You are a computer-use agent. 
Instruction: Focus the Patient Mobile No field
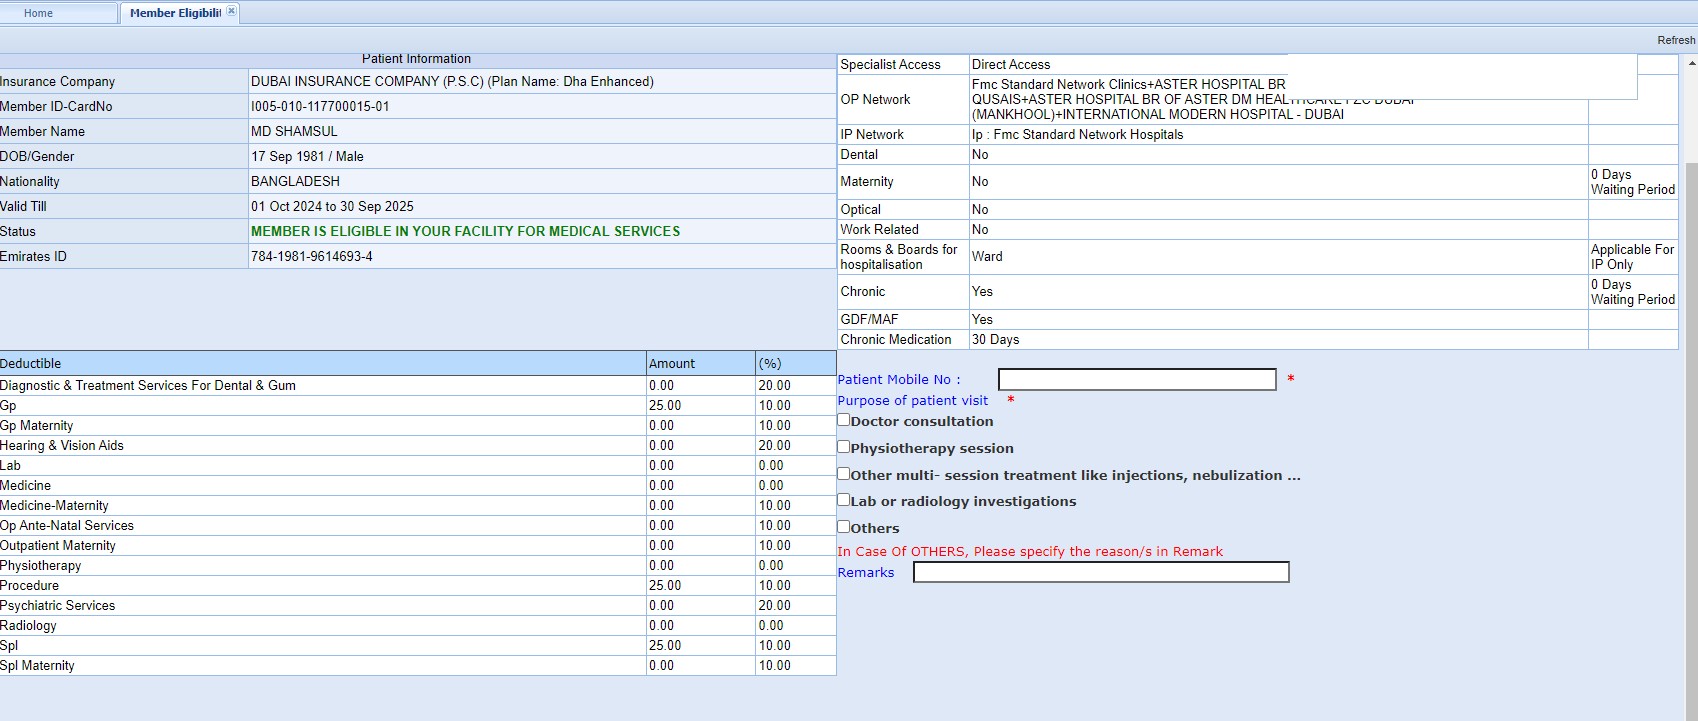1136,380
